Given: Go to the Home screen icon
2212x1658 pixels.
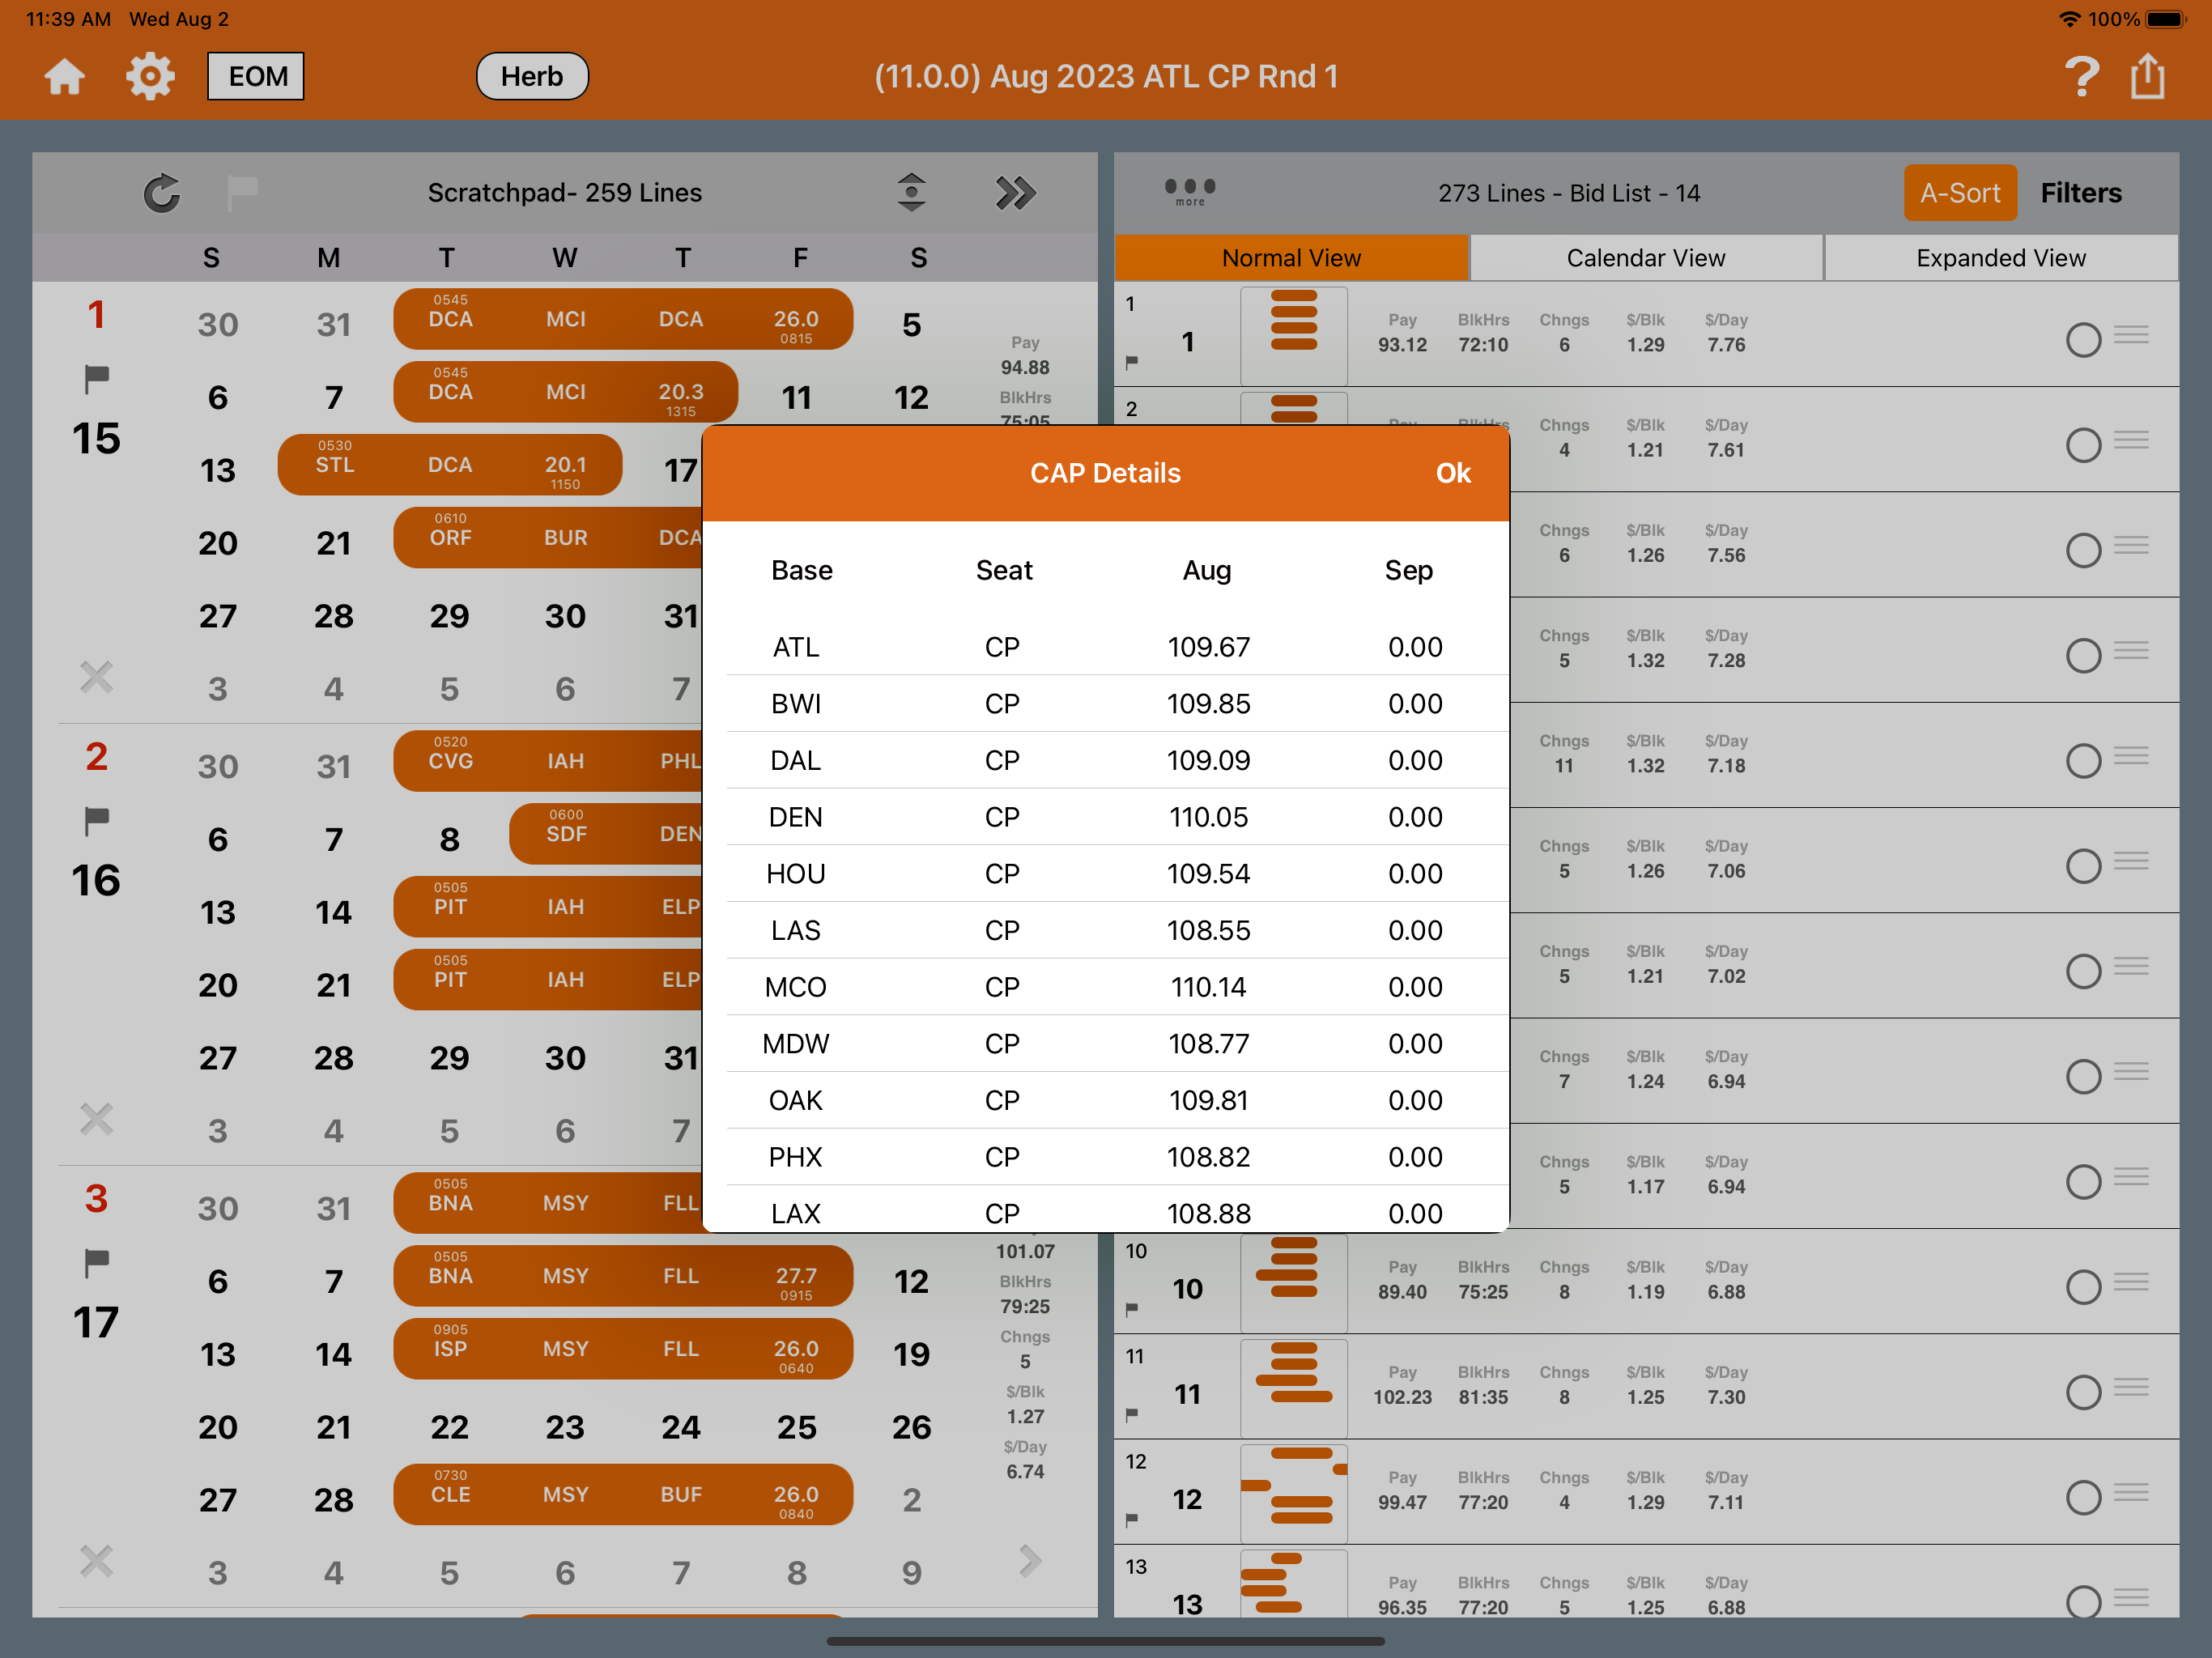Looking at the screenshot, I should point(65,76).
